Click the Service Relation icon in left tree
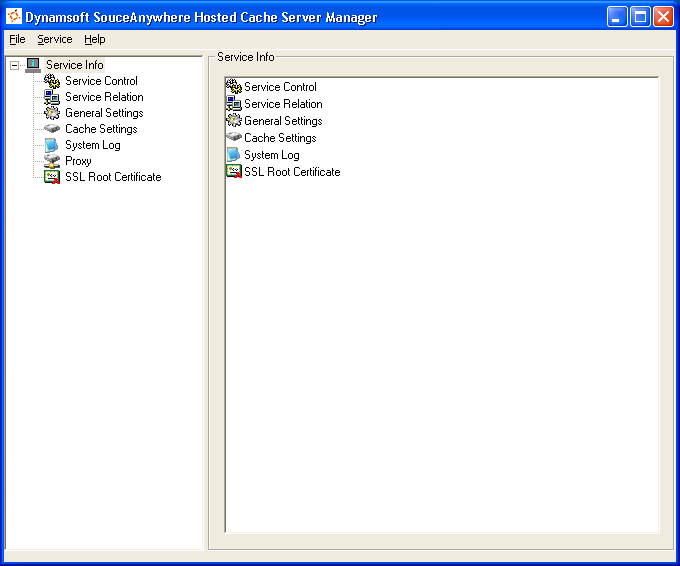 (x=52, y=97)
